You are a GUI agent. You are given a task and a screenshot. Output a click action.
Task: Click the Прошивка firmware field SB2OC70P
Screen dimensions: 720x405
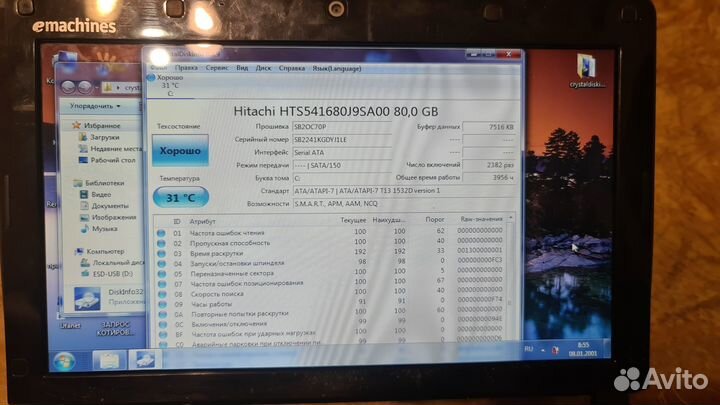342,127
